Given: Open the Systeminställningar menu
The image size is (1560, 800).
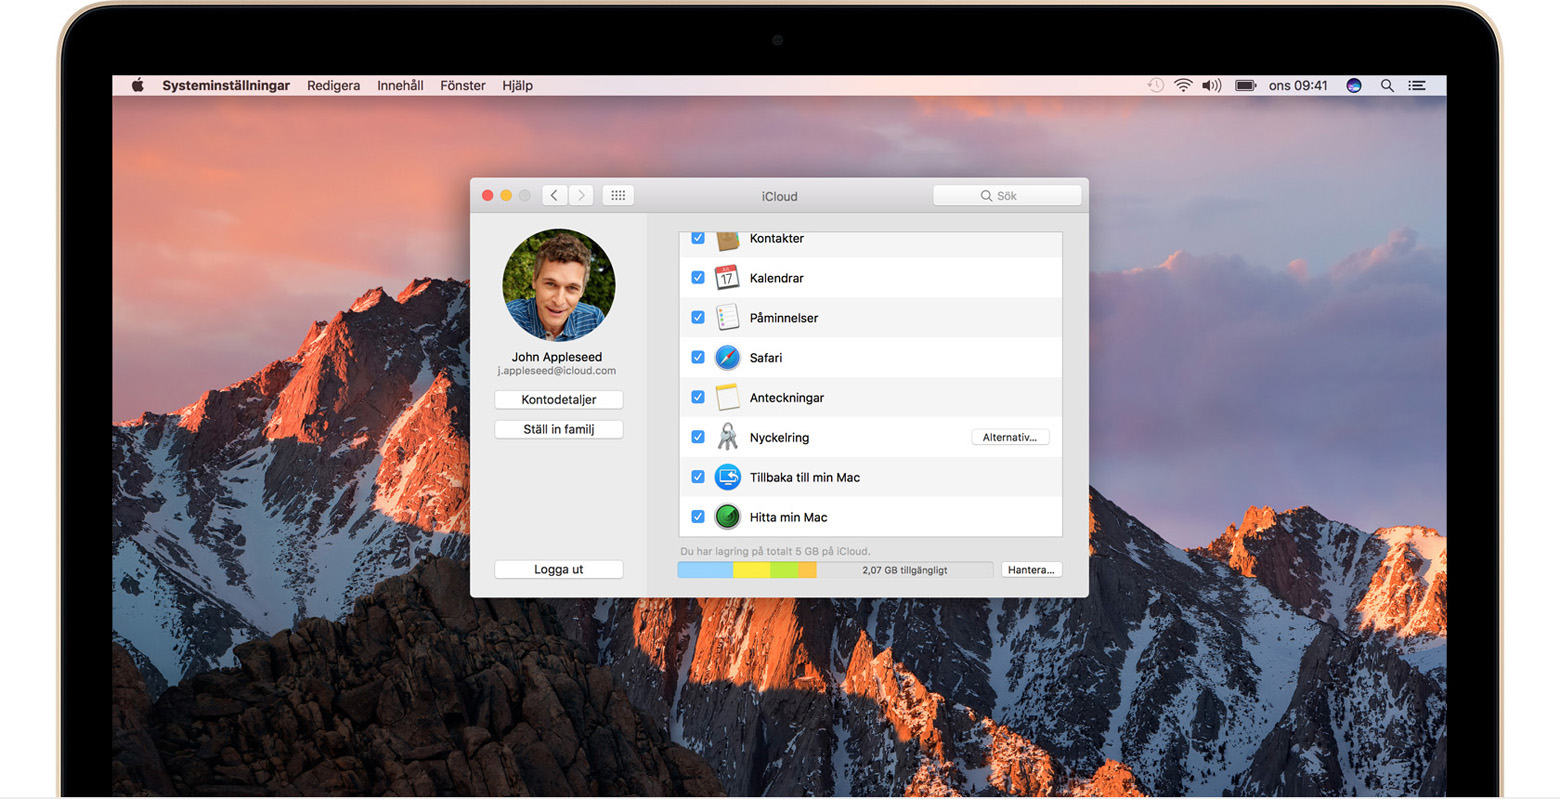Looking at the screenshot, I should point(226,85).
